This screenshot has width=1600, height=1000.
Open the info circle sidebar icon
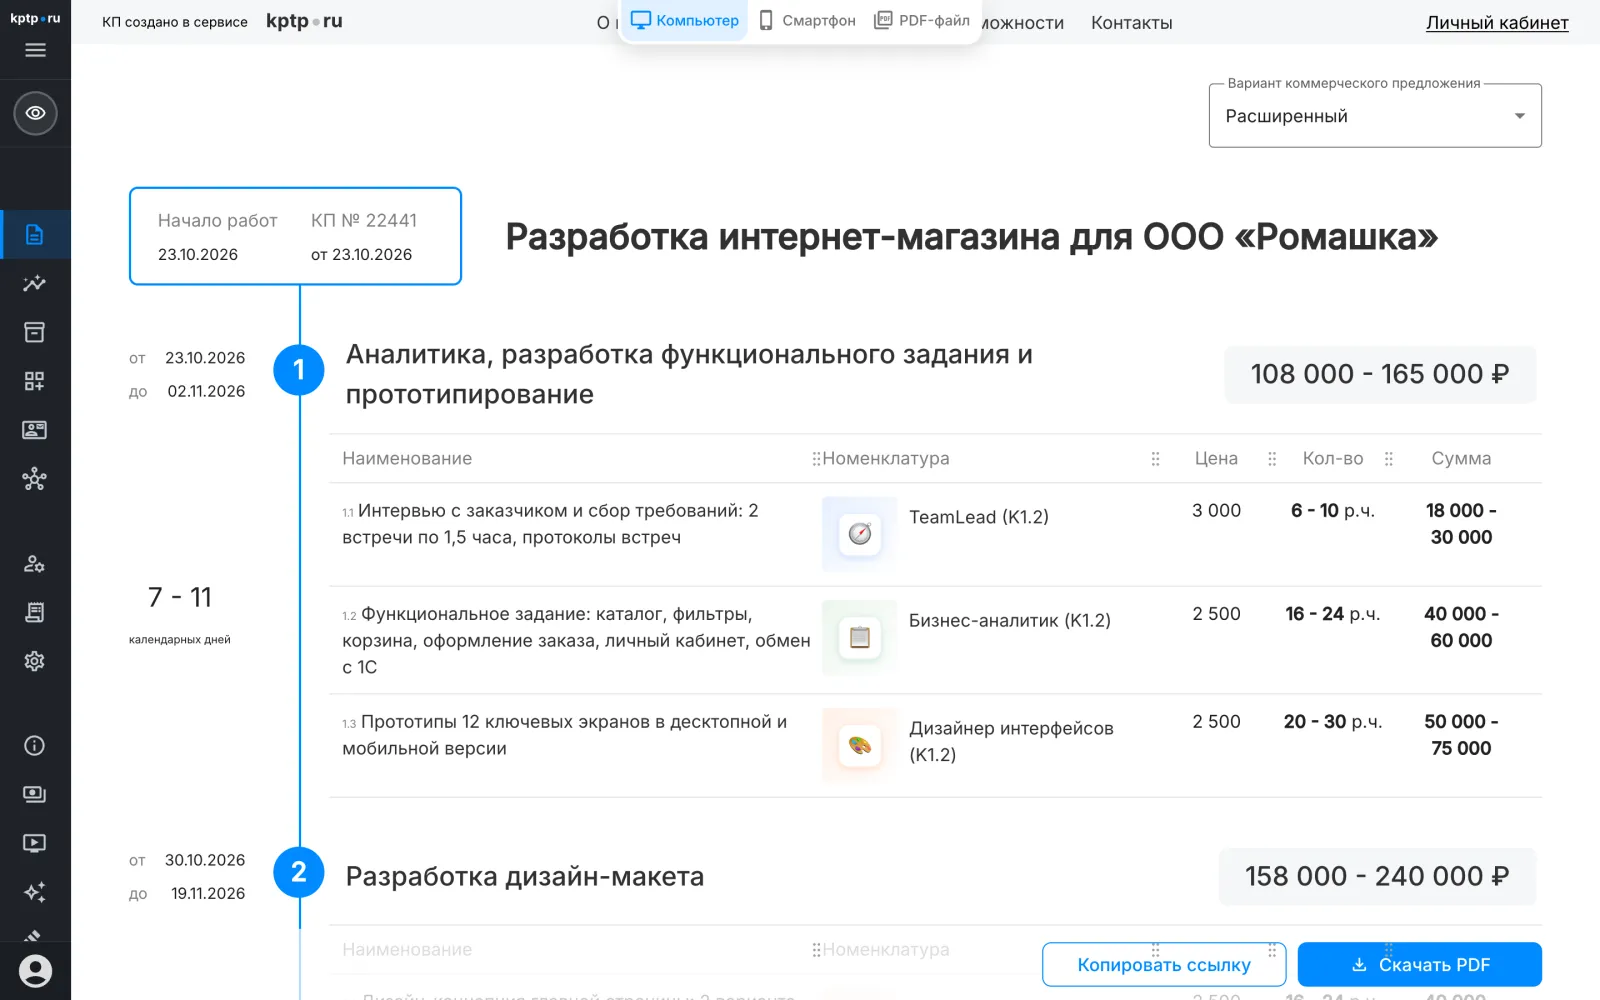35,745
